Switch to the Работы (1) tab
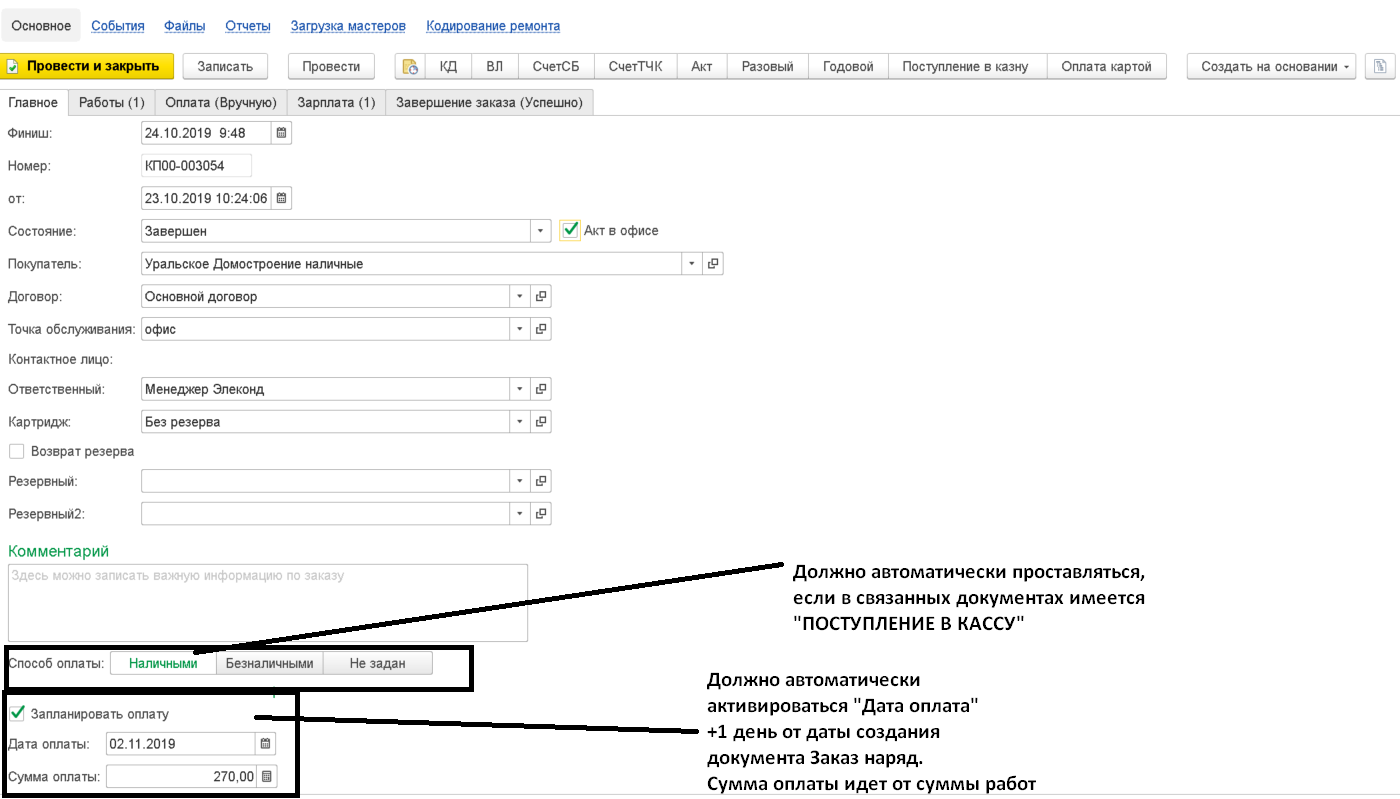Screen dimensions: 1400x799 [112, 102]
